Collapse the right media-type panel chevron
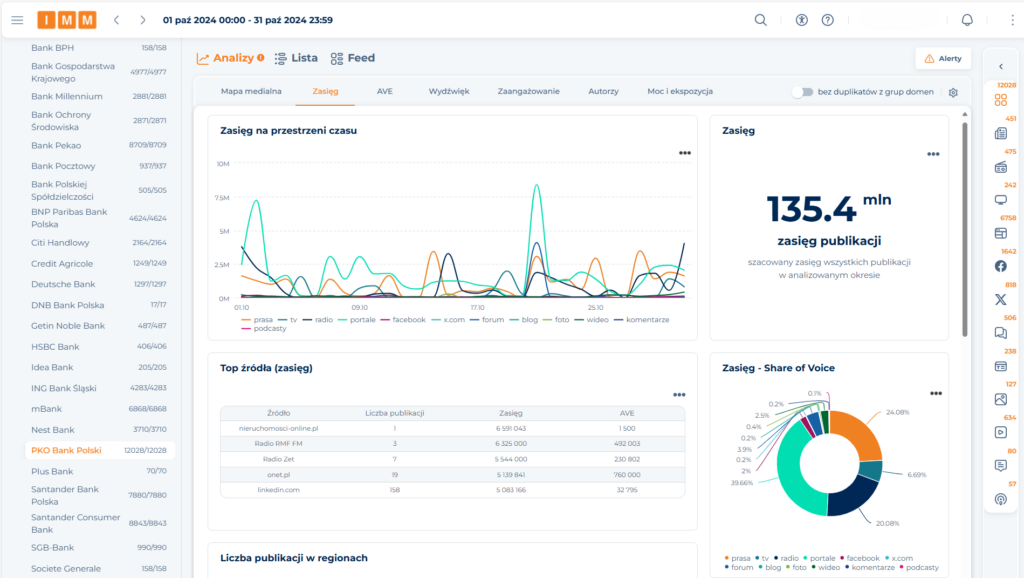1024x578 pixels. pos(1000,67)
